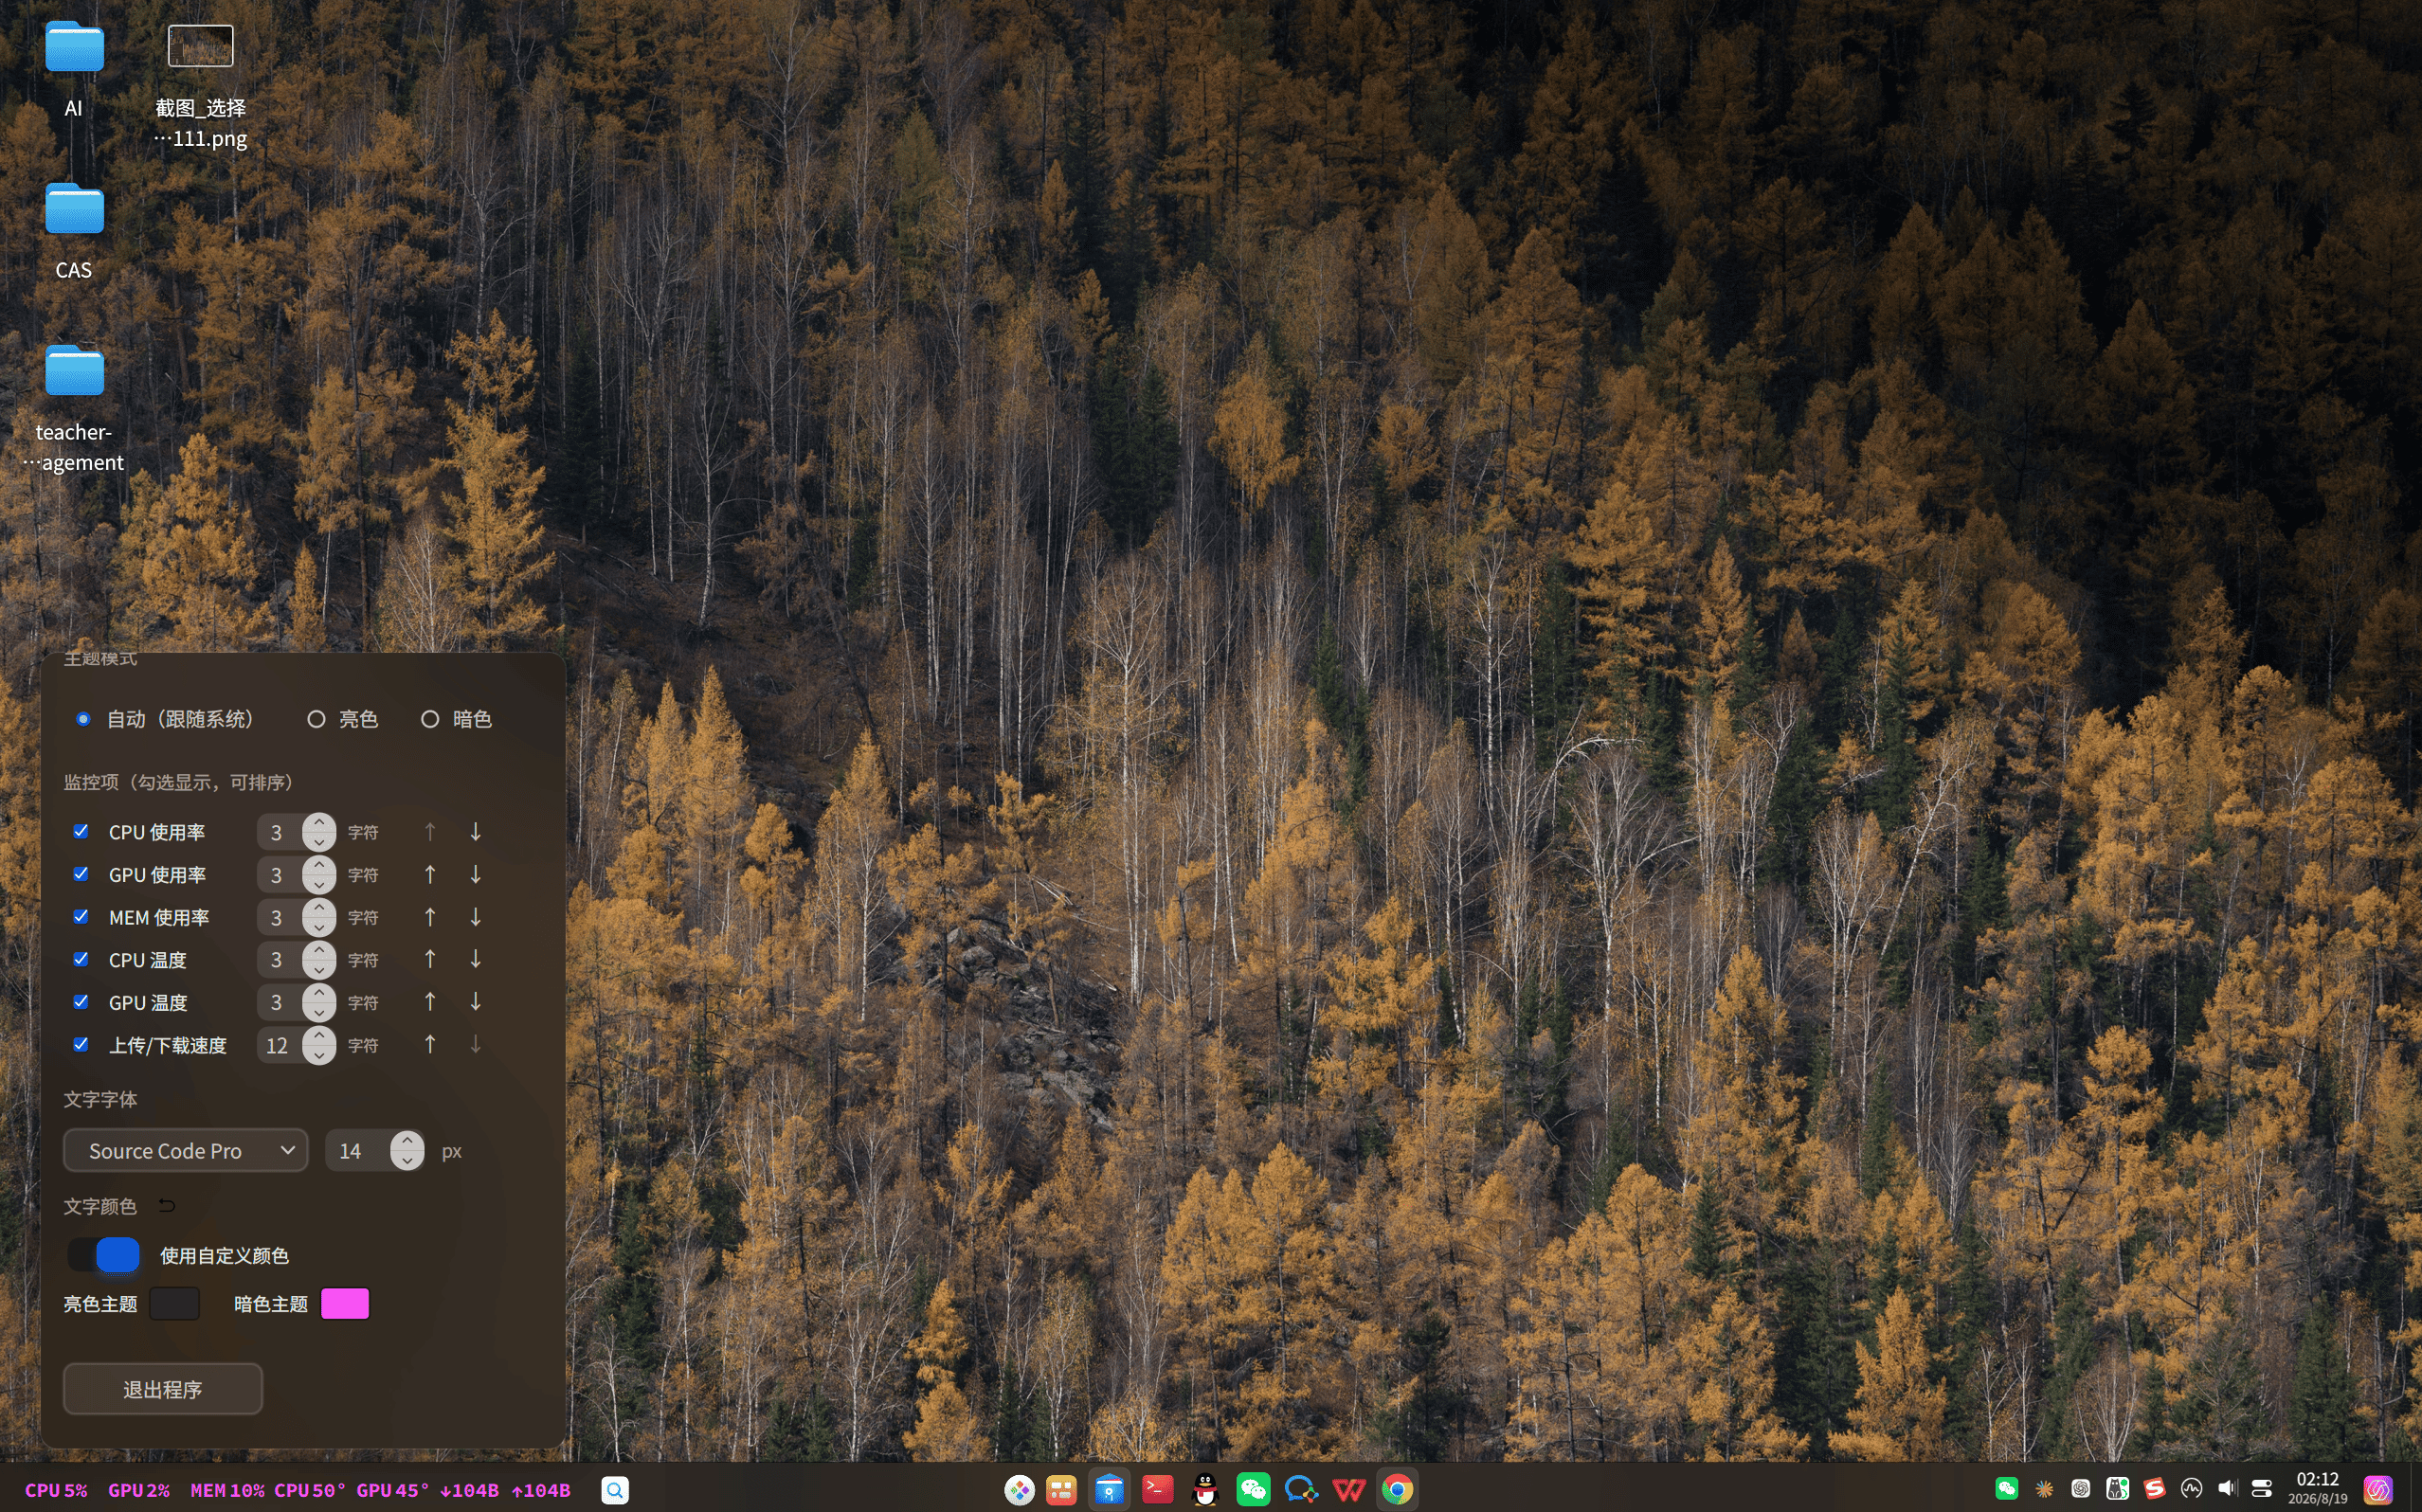Decrease MEM 使用率 character width stepper
2422x1512 pixels.
(319, 927)
